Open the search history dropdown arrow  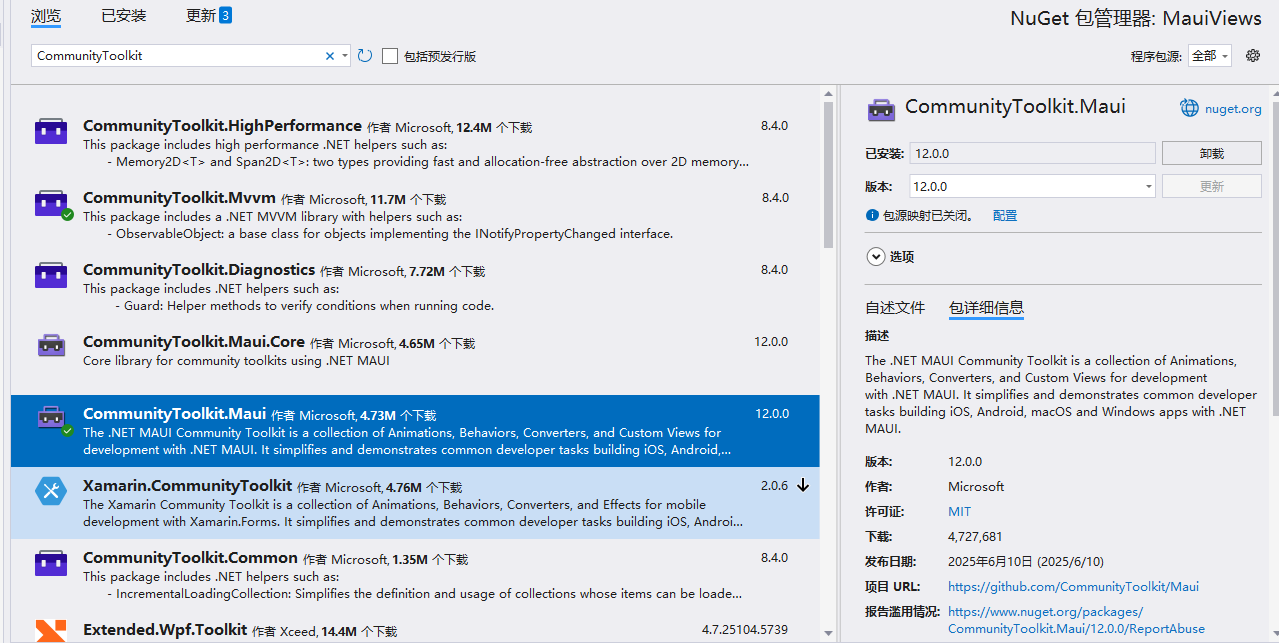(345, 56)
